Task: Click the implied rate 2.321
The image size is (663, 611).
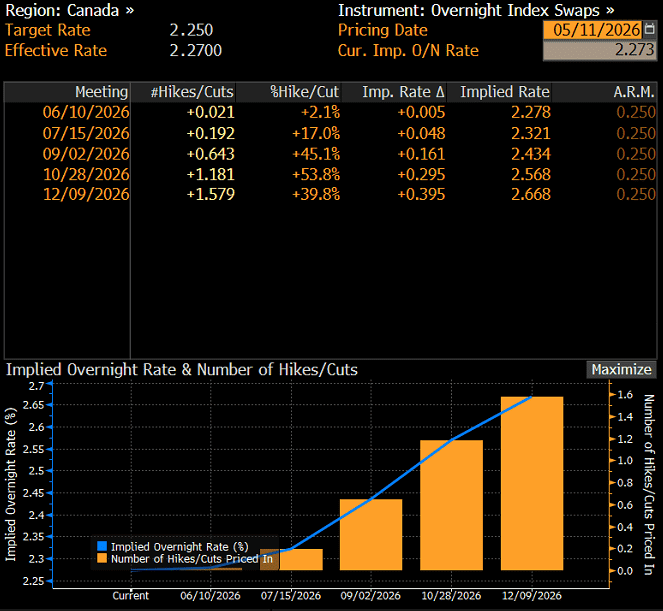Action: coord(531,133)
